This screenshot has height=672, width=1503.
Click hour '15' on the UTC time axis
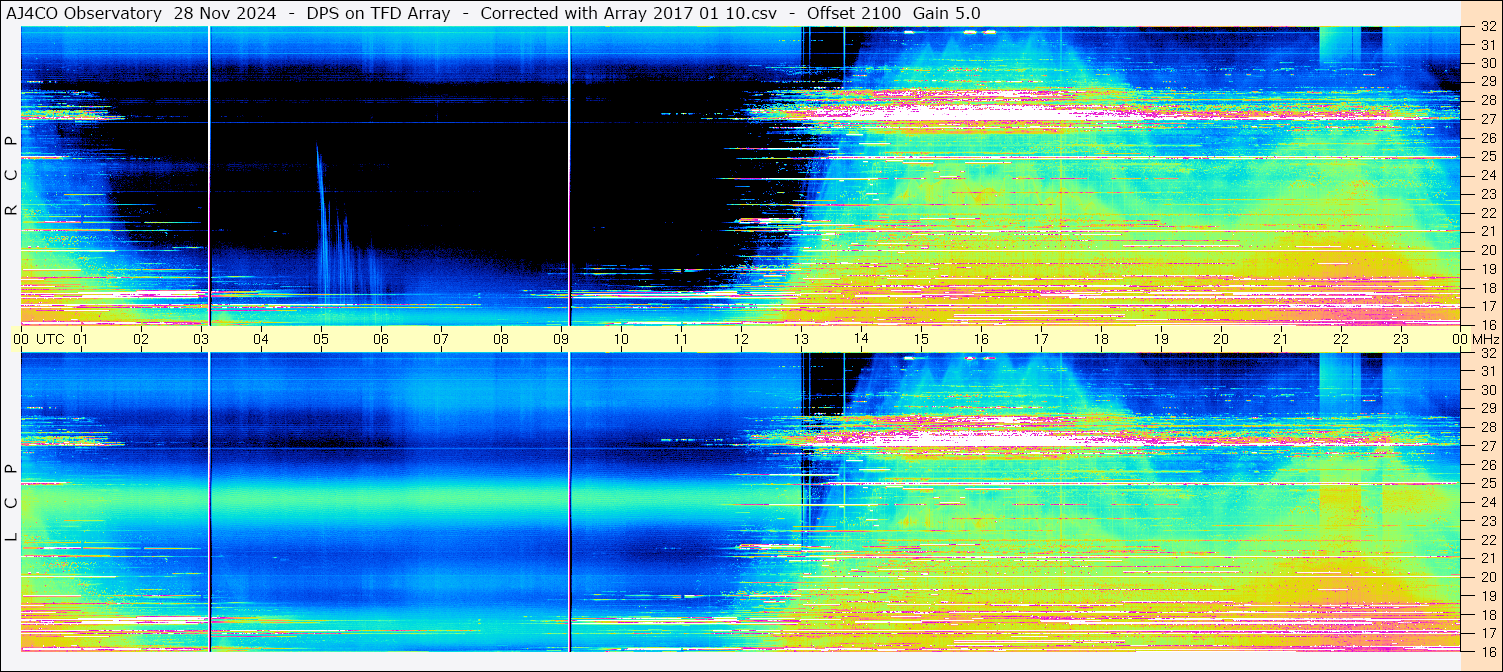coord(921,340)
